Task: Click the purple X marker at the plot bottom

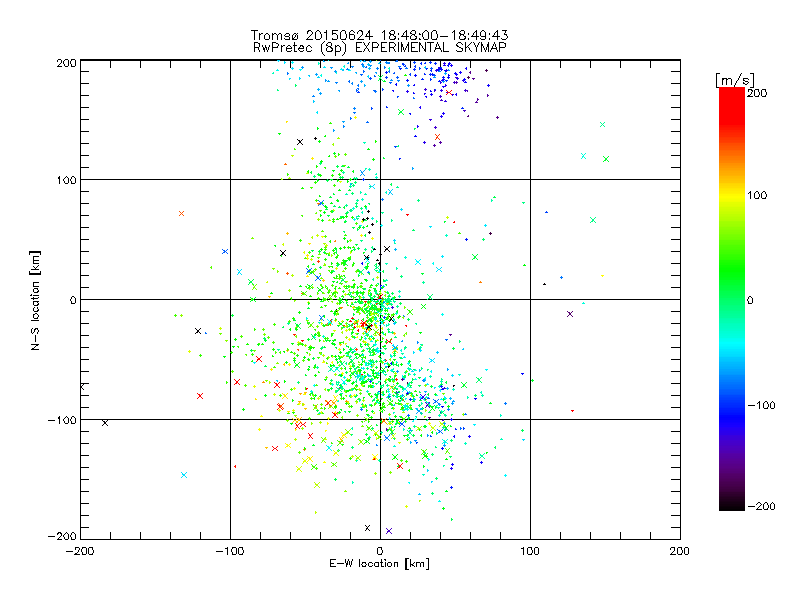Action: click(x=389, y=531)
